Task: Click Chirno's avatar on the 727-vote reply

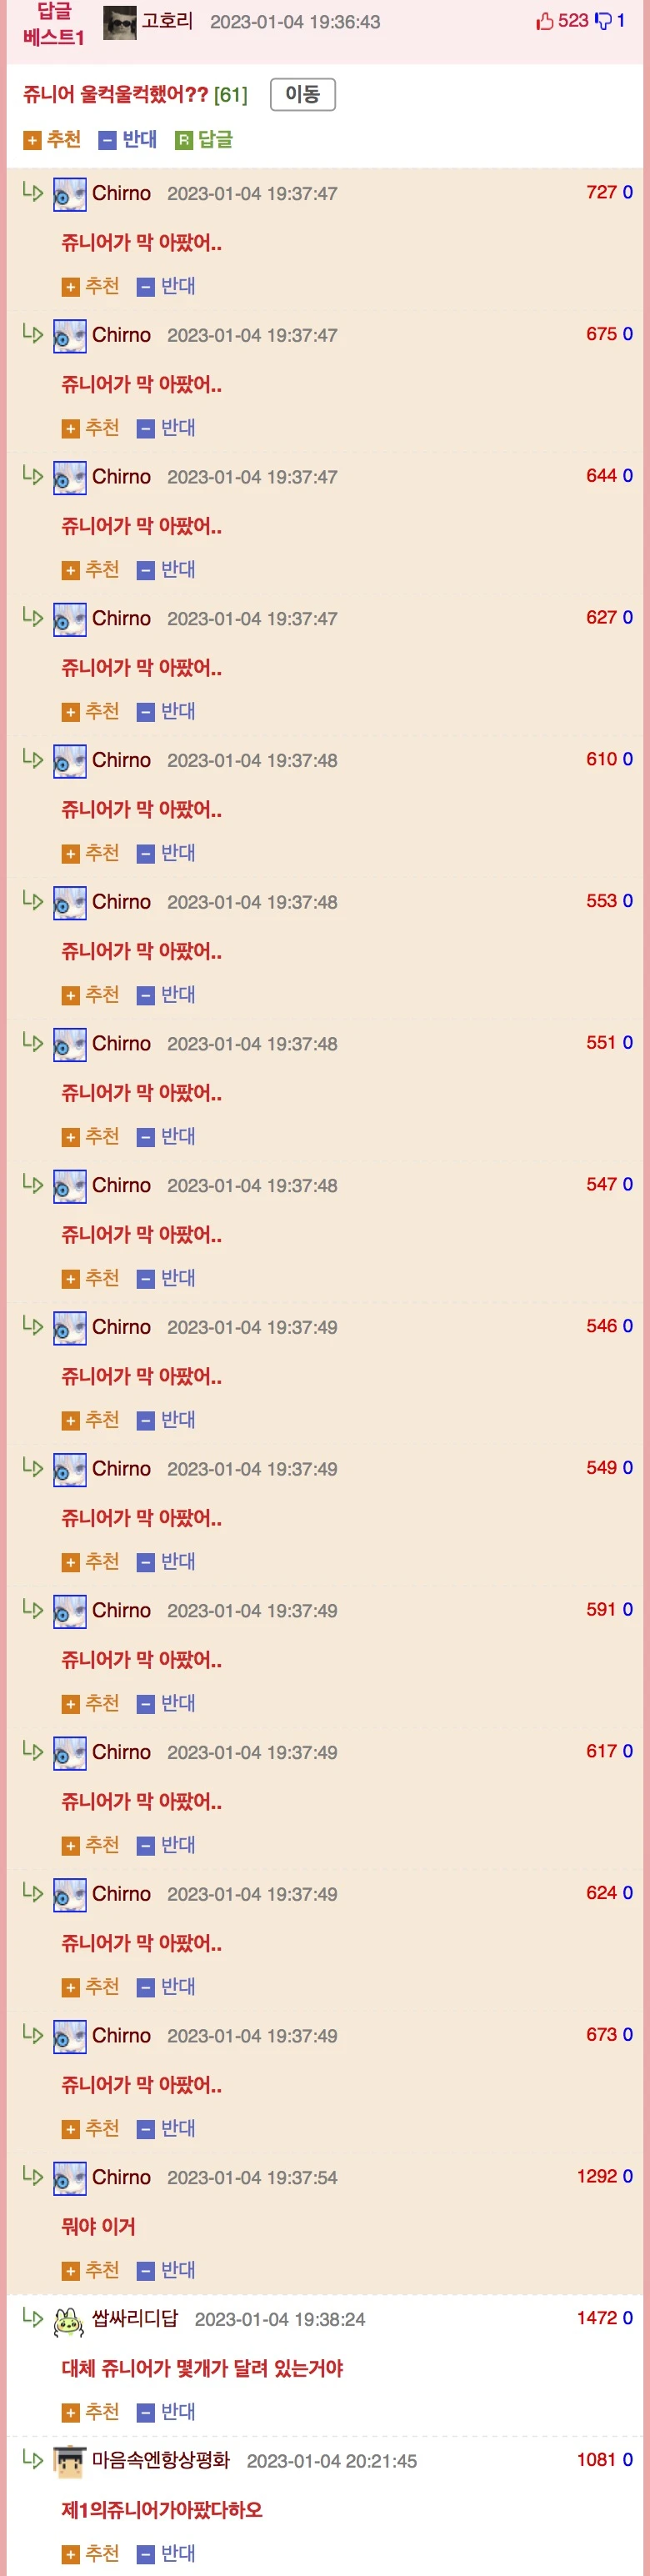Action: click(x=69, y=194)
